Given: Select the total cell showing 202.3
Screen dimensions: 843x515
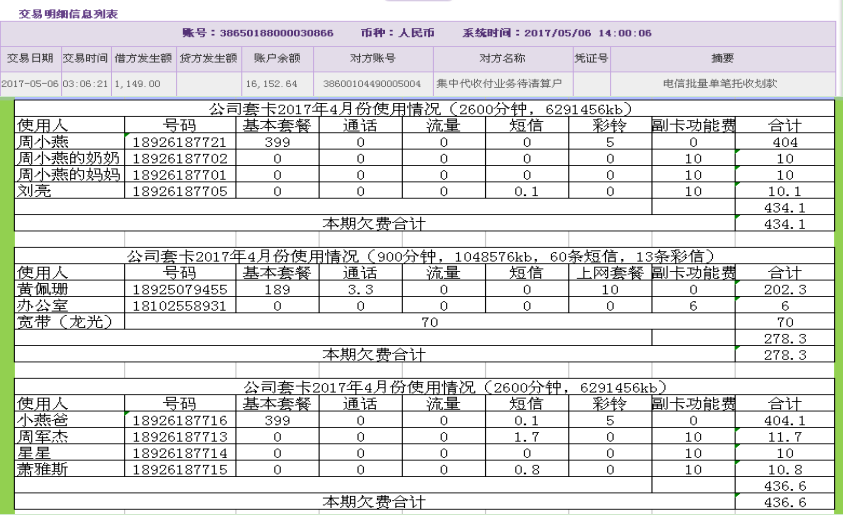Looking at the screenshot, I should pos(783,289).
